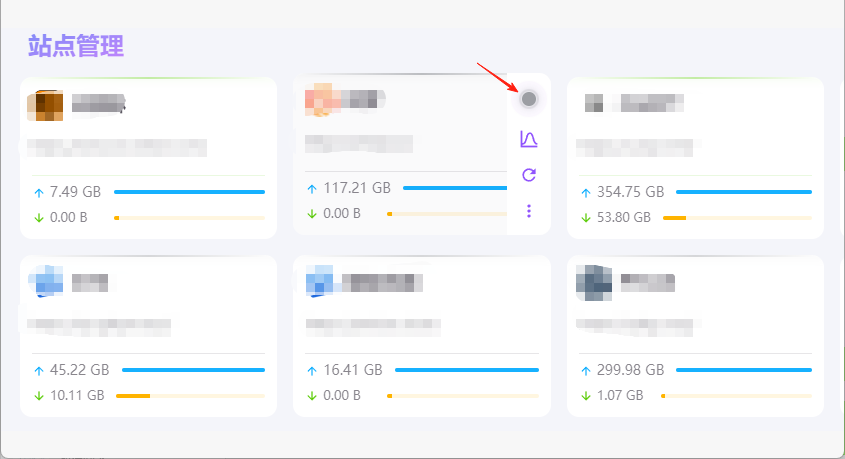Viewport: 845px width, 459px height.
Task: Click the 299.98 GB upload value
Action: point(630,370)
